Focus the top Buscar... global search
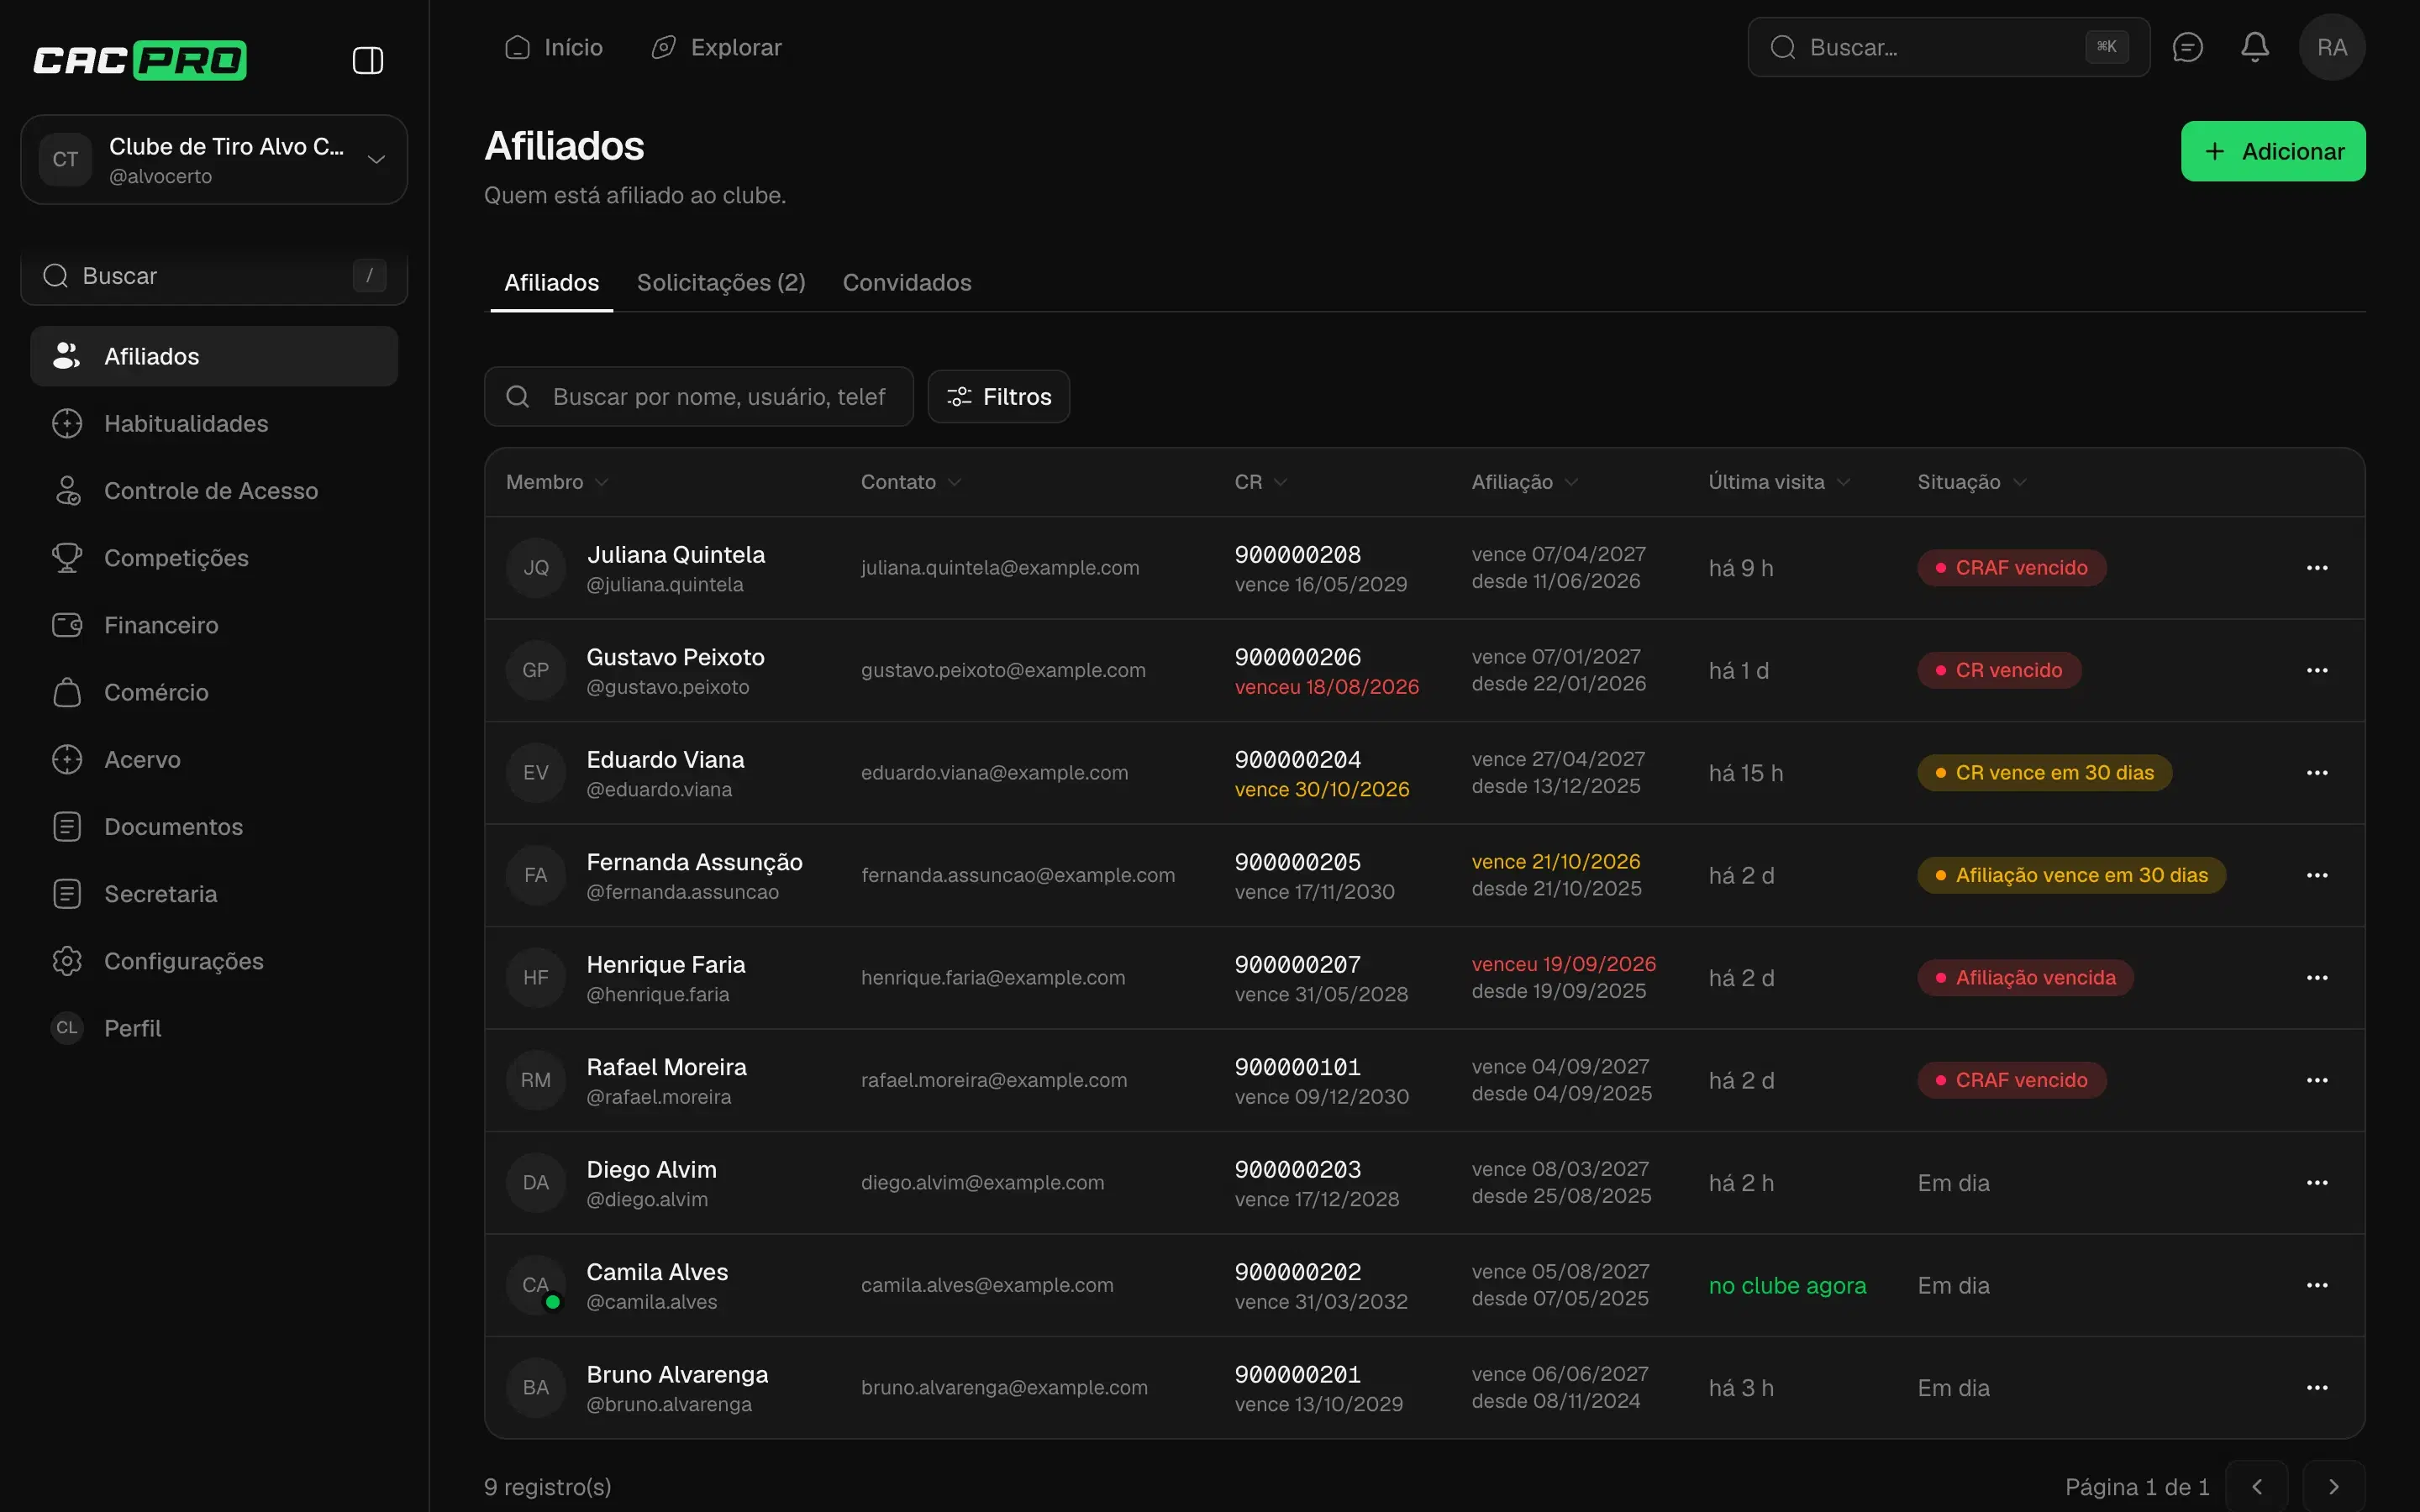 coord(1948,47)
